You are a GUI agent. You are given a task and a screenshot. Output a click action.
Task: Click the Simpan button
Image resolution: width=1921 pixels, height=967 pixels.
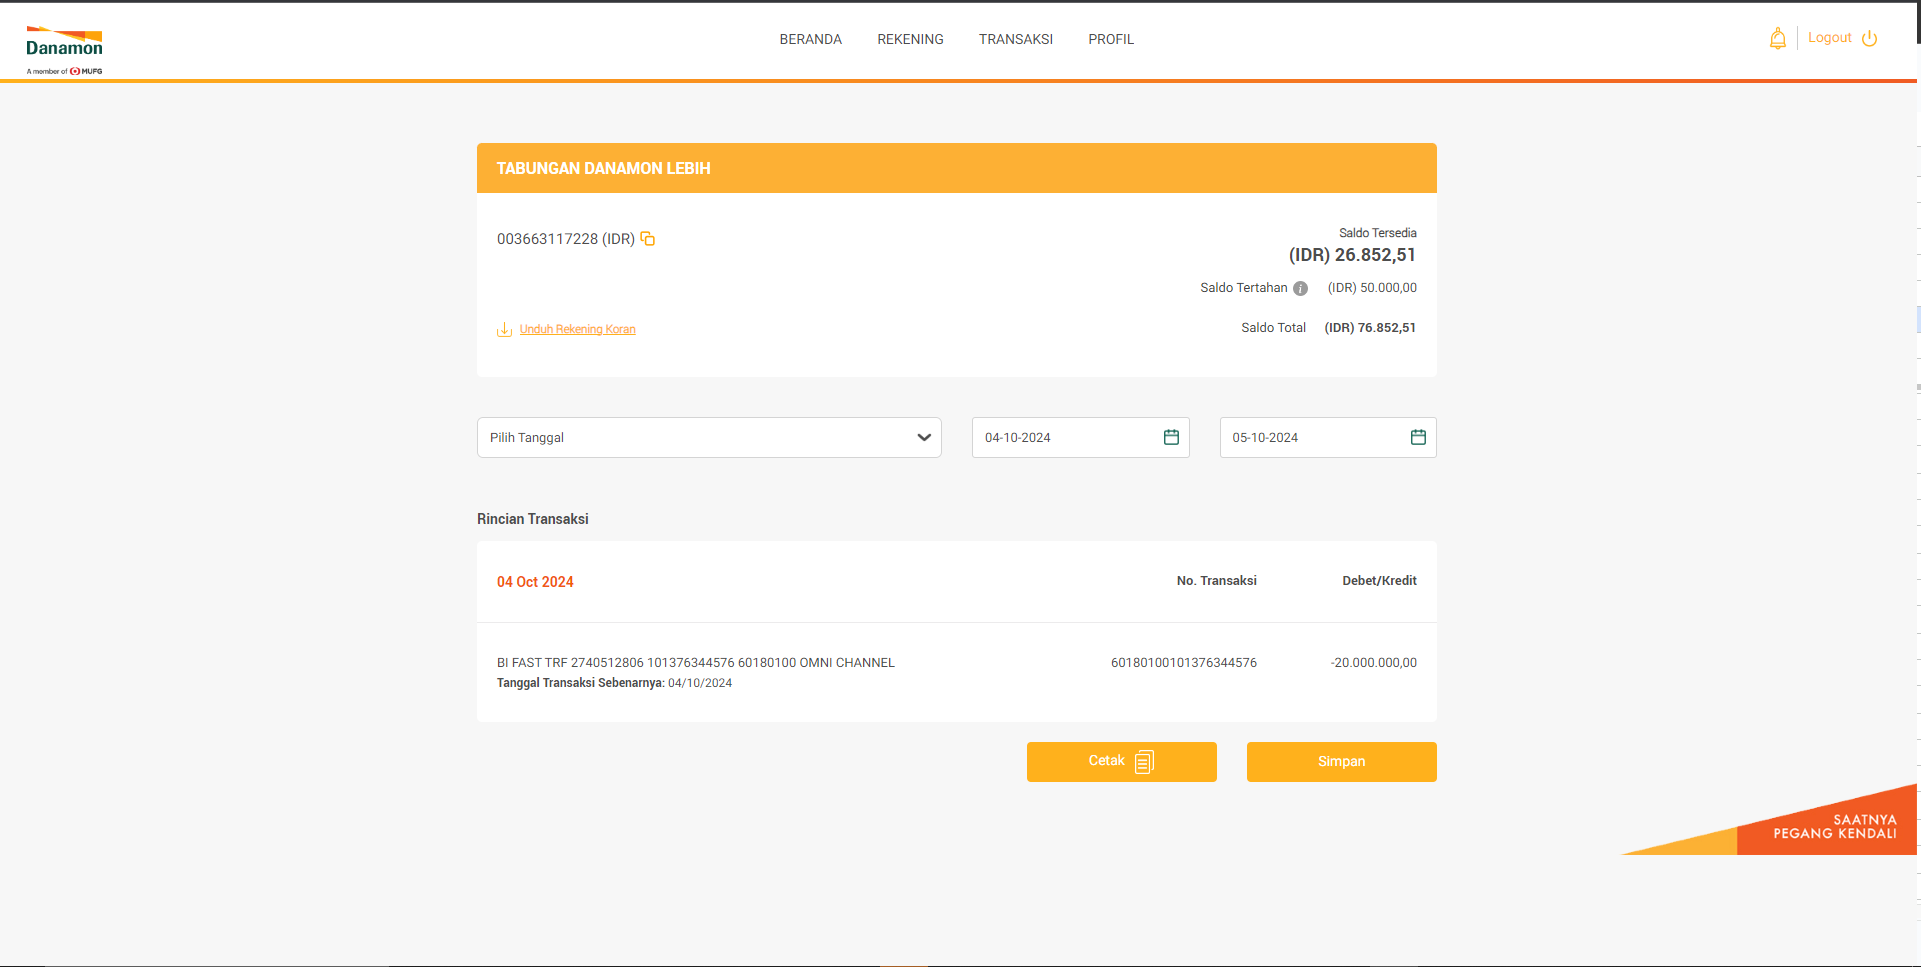1341,762
